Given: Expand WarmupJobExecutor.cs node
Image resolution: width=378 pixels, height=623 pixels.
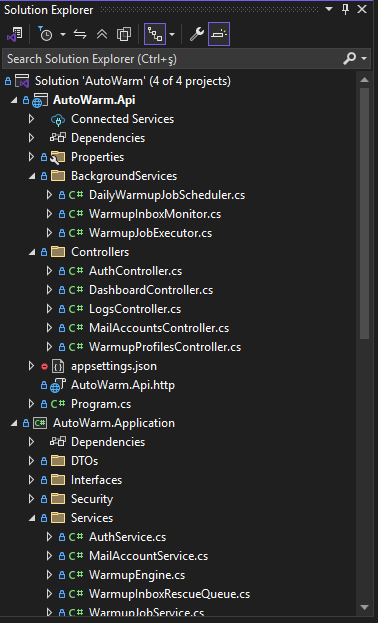Looking at the screenshot, I should click(x=49, y=233).
